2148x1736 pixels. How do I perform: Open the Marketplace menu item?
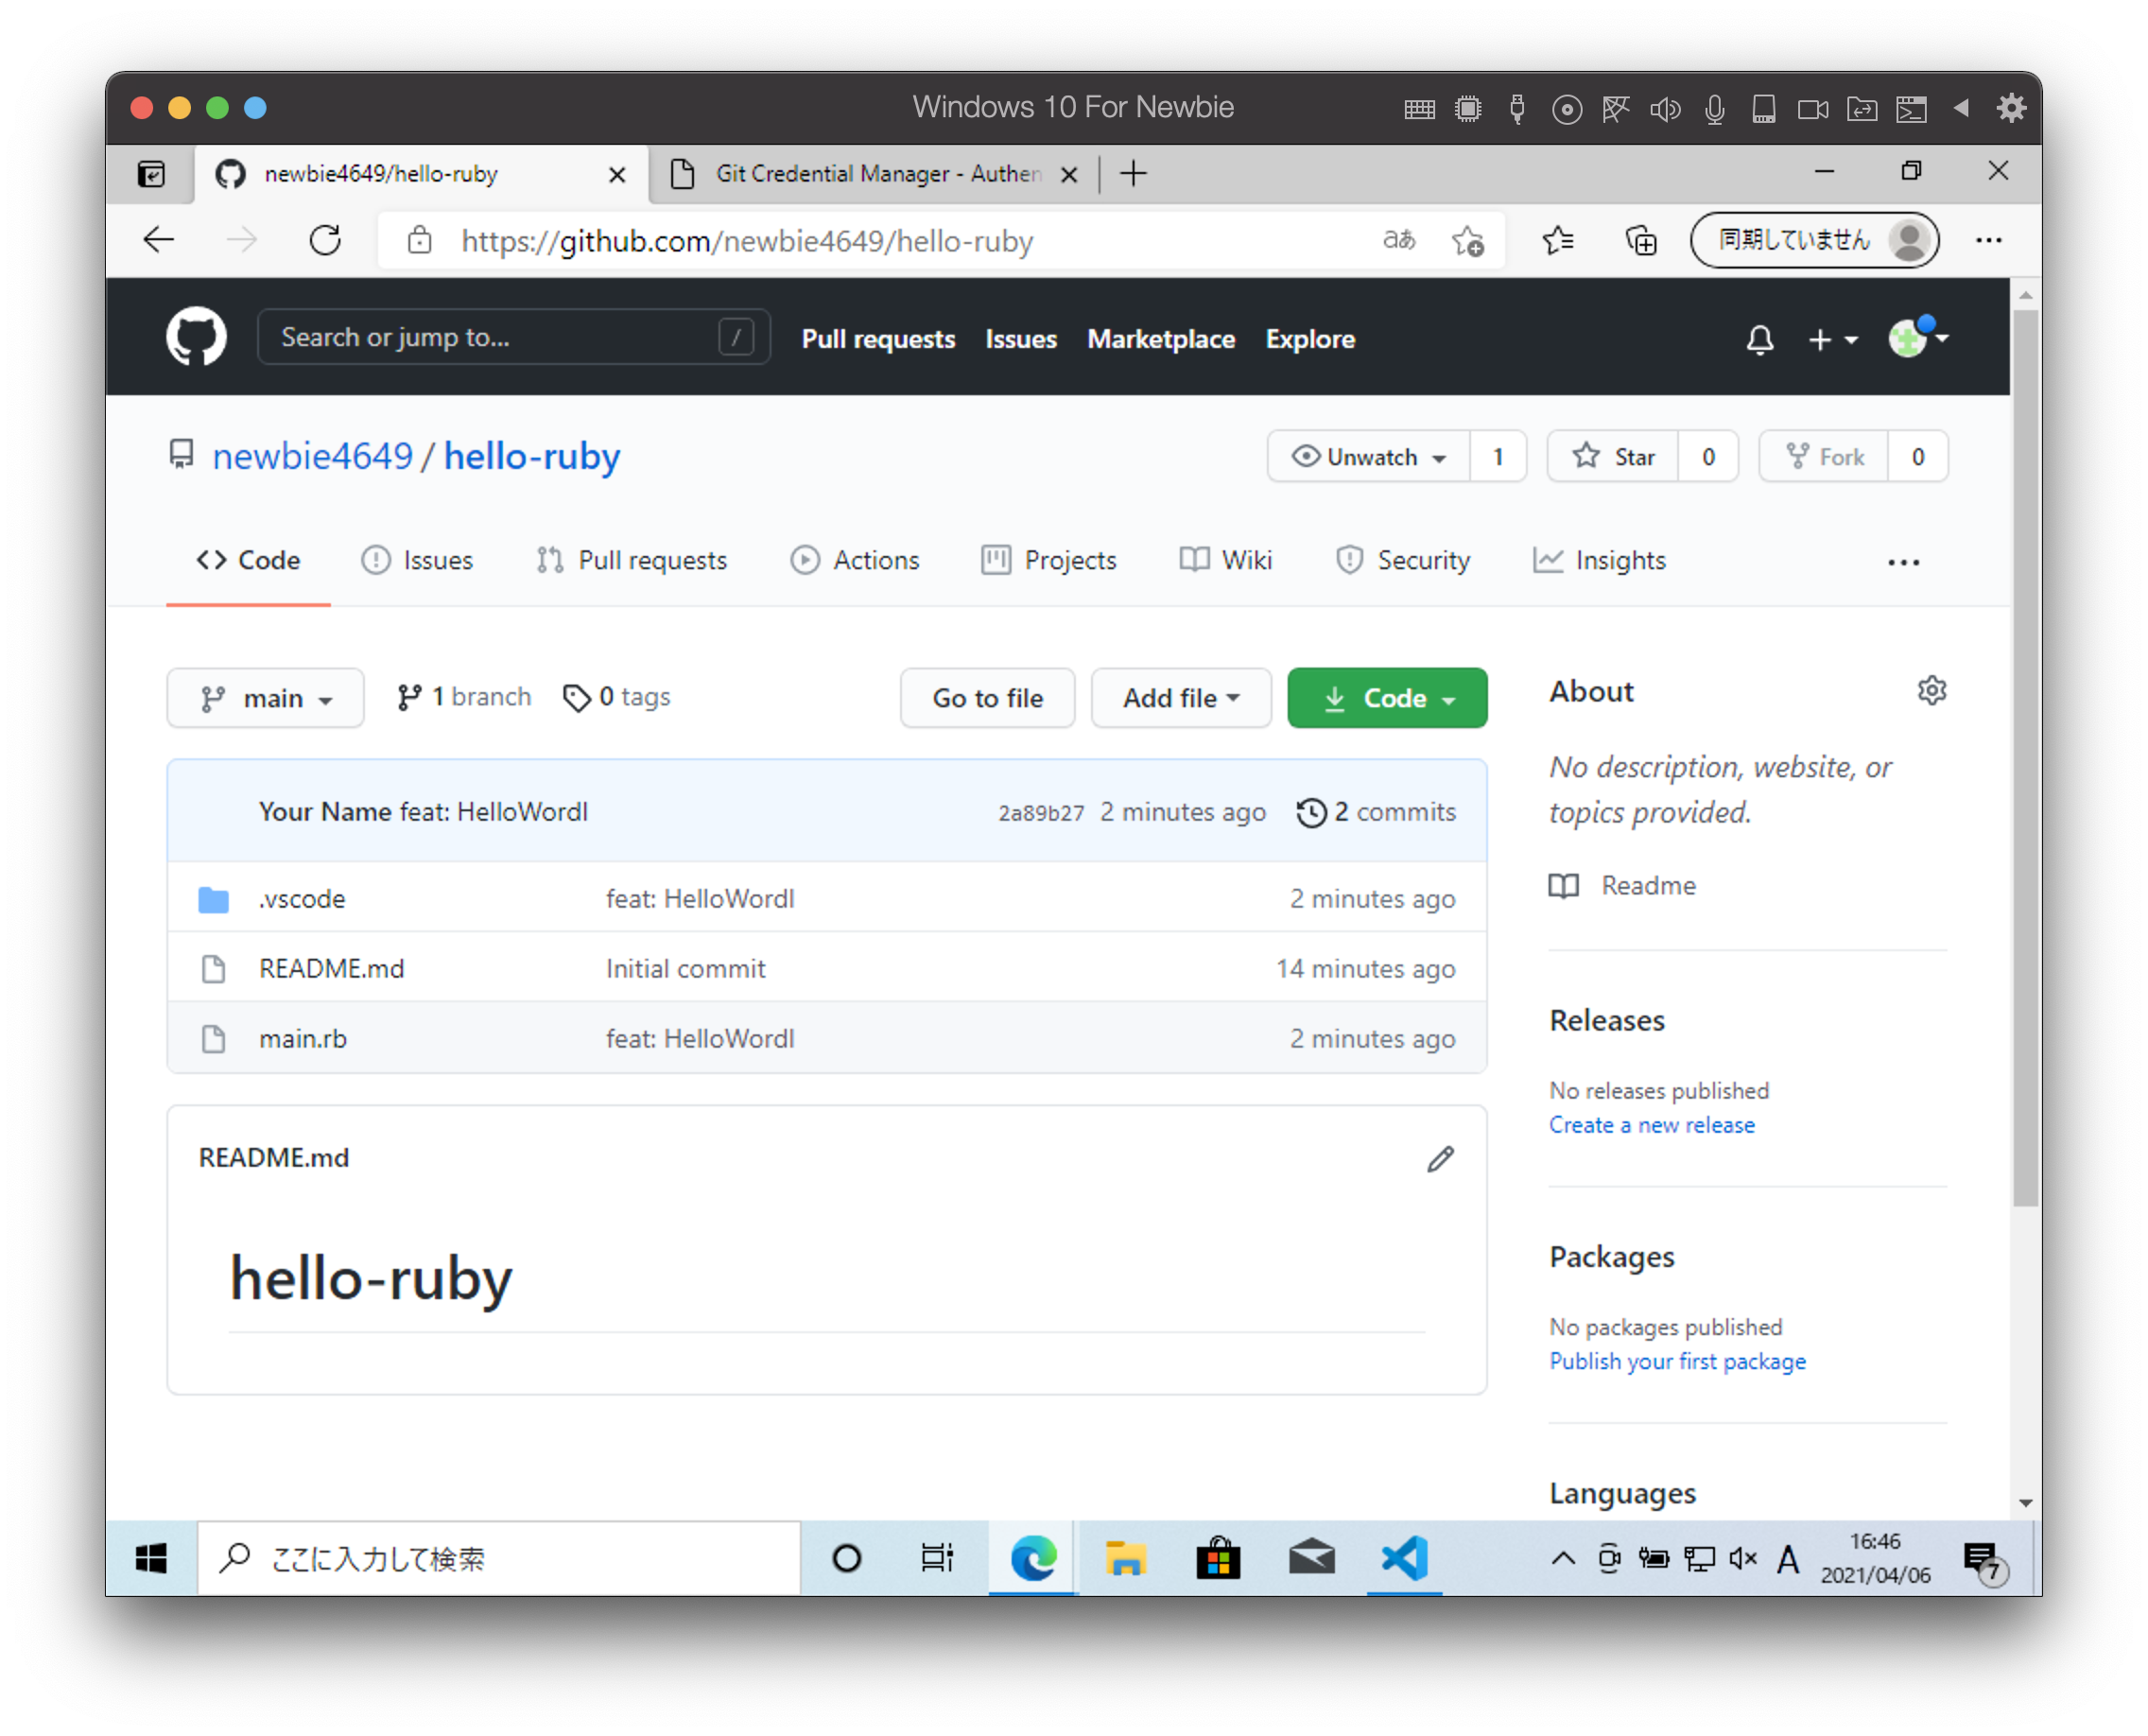coord(1160,339)
